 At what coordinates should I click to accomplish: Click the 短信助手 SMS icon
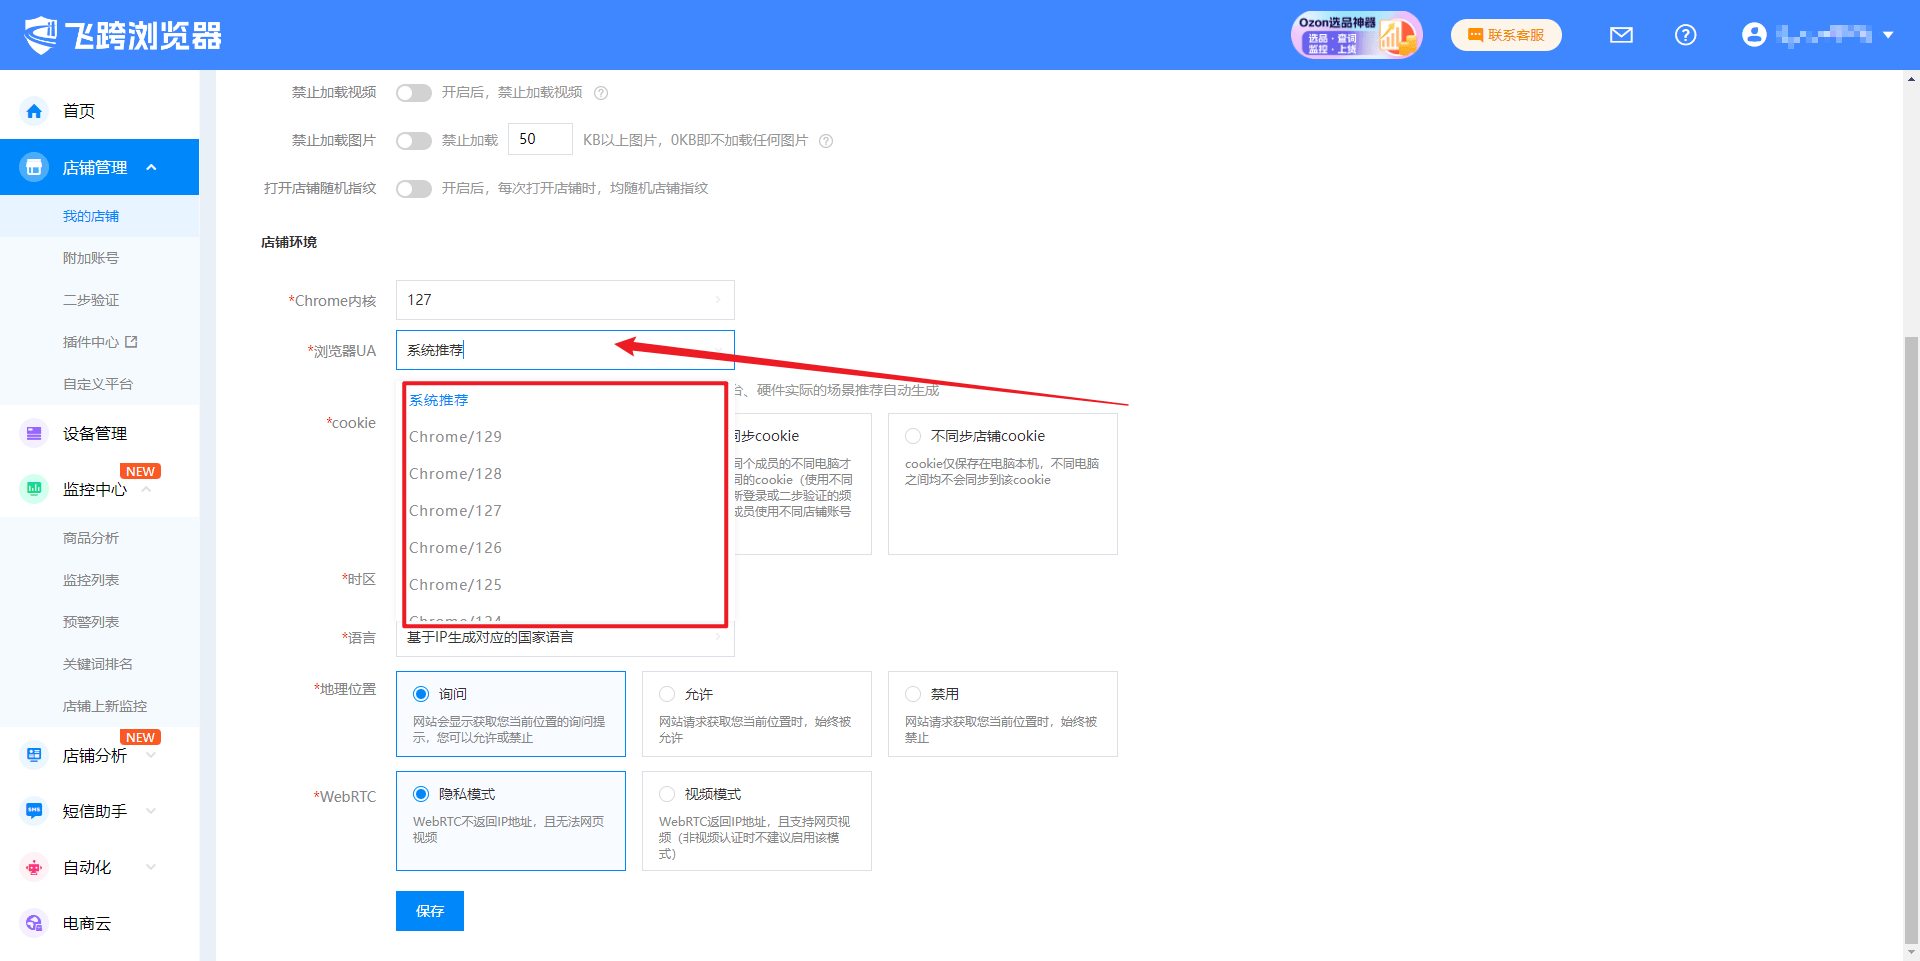click(34, 811)
